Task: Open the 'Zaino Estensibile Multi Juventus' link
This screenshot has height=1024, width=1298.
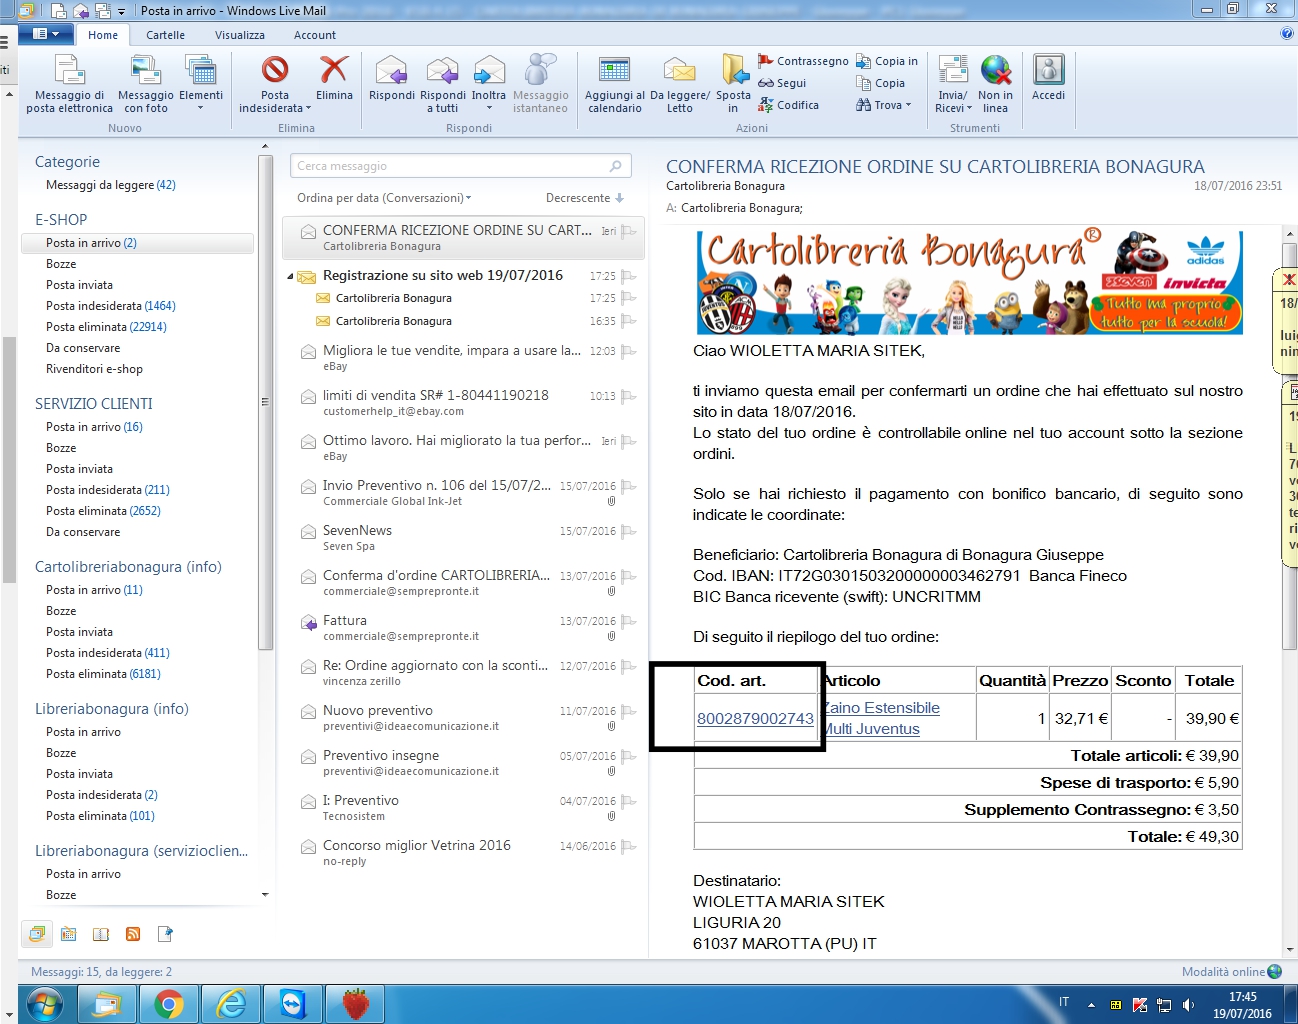Action: tap(881, 719)
